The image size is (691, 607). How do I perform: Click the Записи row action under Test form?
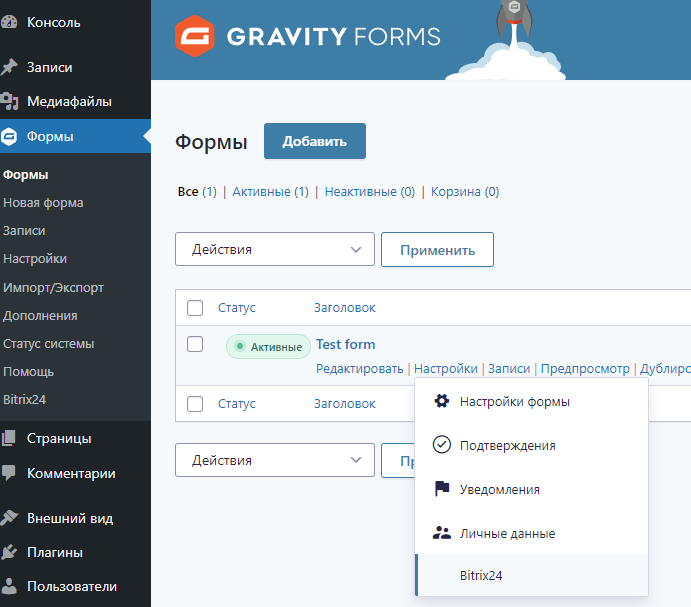[x=509, y=369]
